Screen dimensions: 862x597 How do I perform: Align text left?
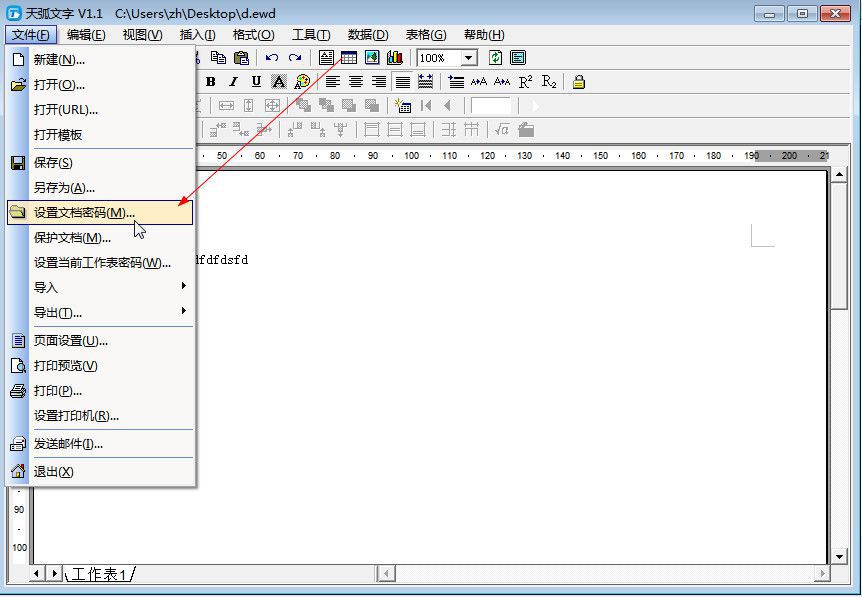(x=333, y=82)
